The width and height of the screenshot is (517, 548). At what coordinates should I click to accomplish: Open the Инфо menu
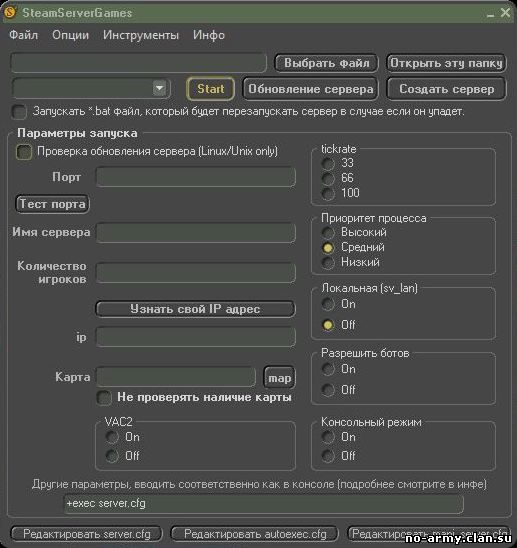209,35
